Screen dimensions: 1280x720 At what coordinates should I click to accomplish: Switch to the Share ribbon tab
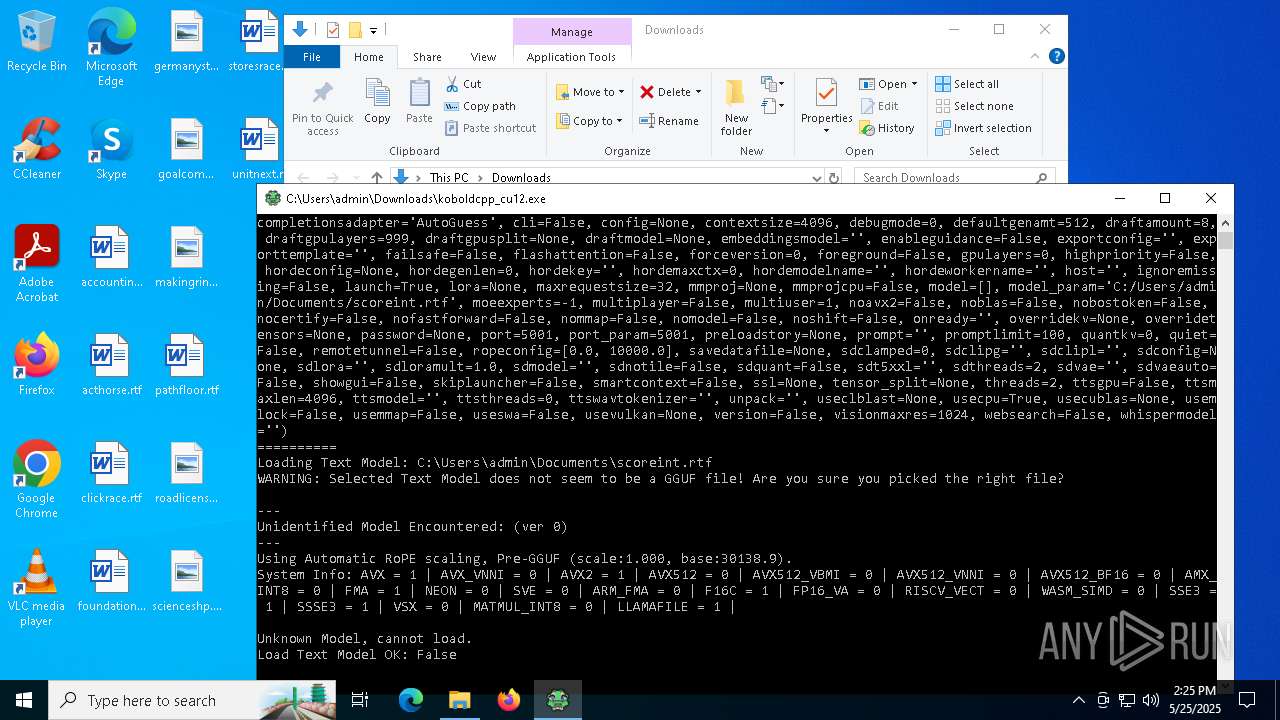point(427,57)
